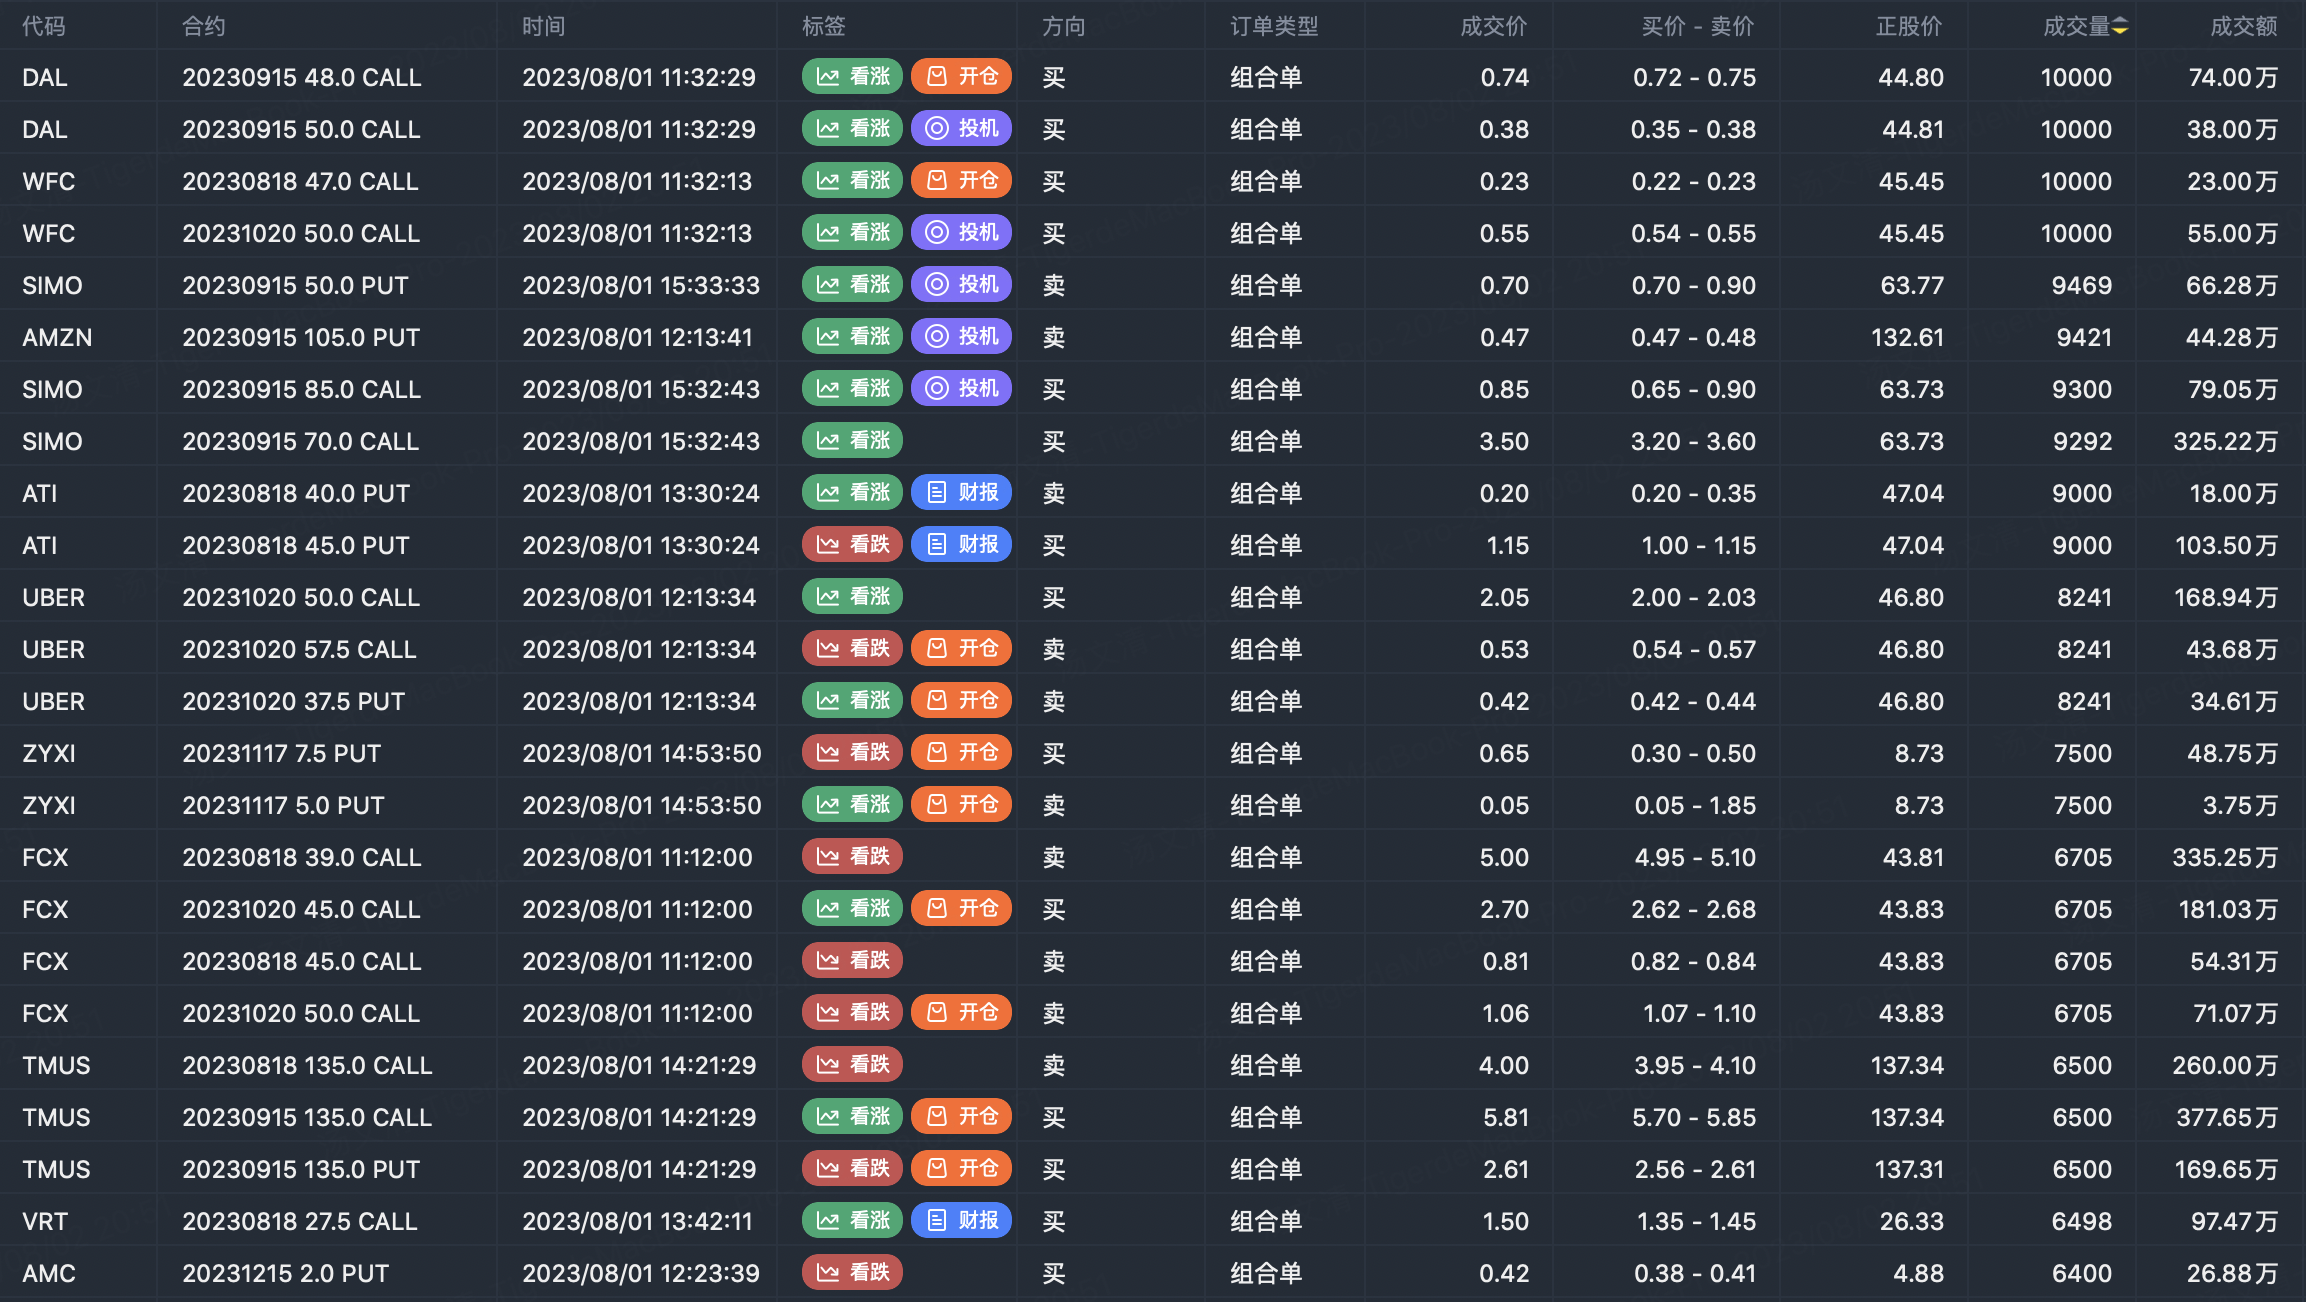
Task: Click 开仓 tag on DAL 48.0 CALL row
Action: (961, 77)
